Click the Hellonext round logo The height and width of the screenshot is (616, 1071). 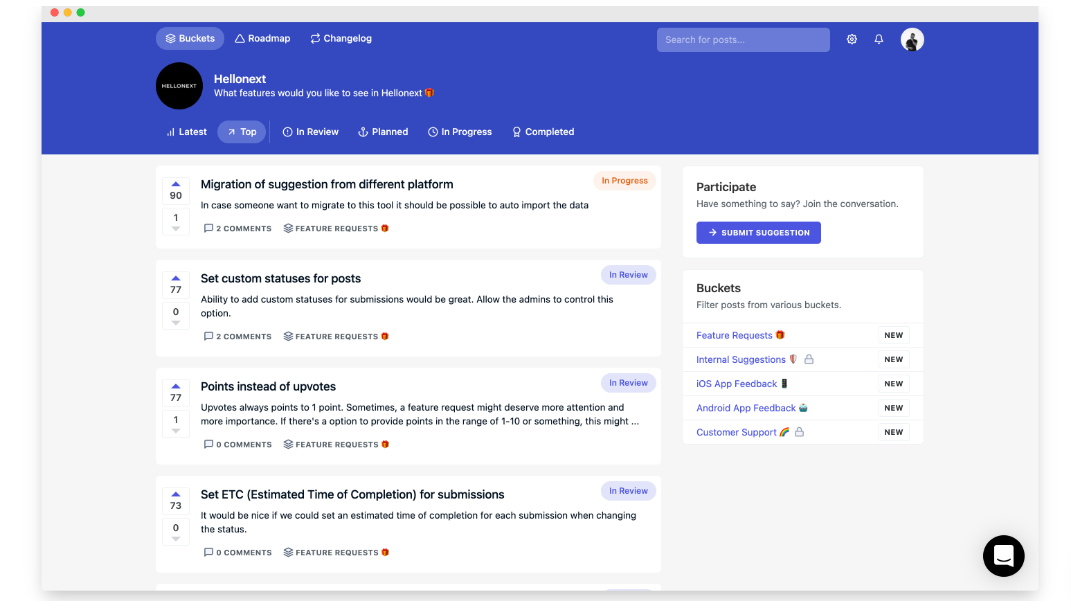click(x=179, y=86)
